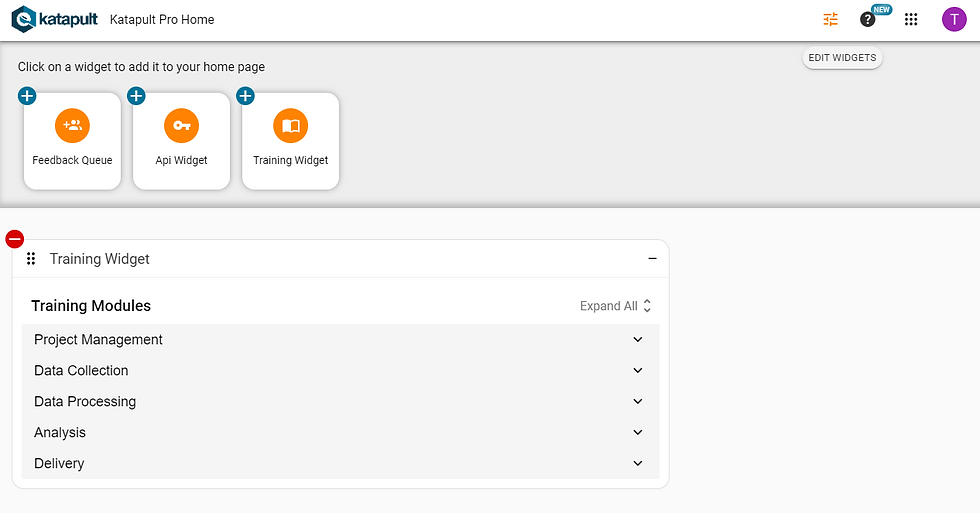Minimize the Training Widget panel

pos(652,258)
